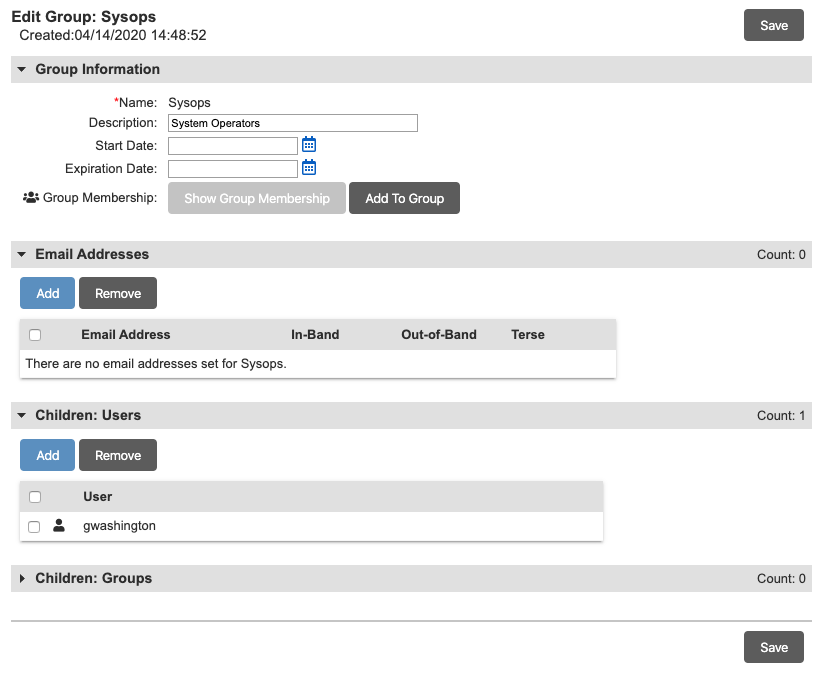Click inside the Description text field
This screenshot has width=823, height=673.
[292, 122]
